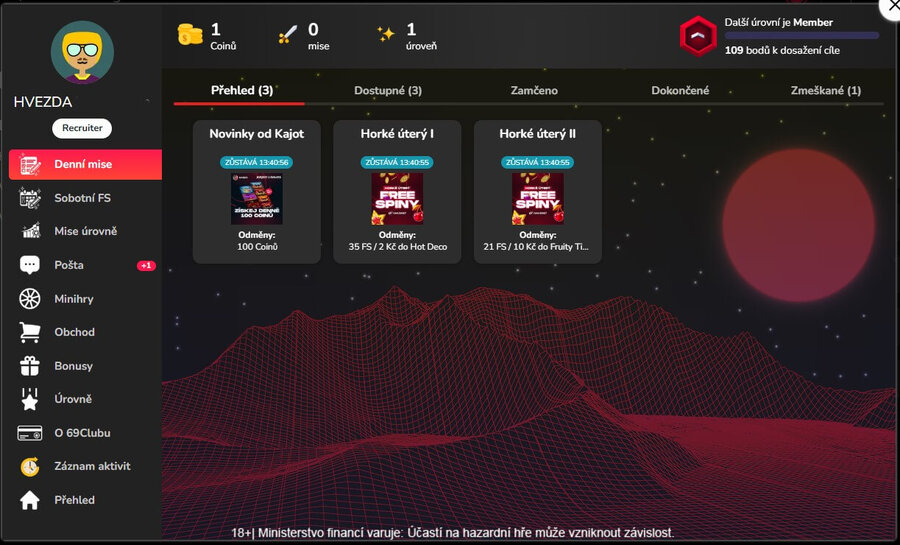Switch to the Dostupné (3) tab
Image resolution: width=900 pixels, height=545 pixels.
click(x=388, y=91)
